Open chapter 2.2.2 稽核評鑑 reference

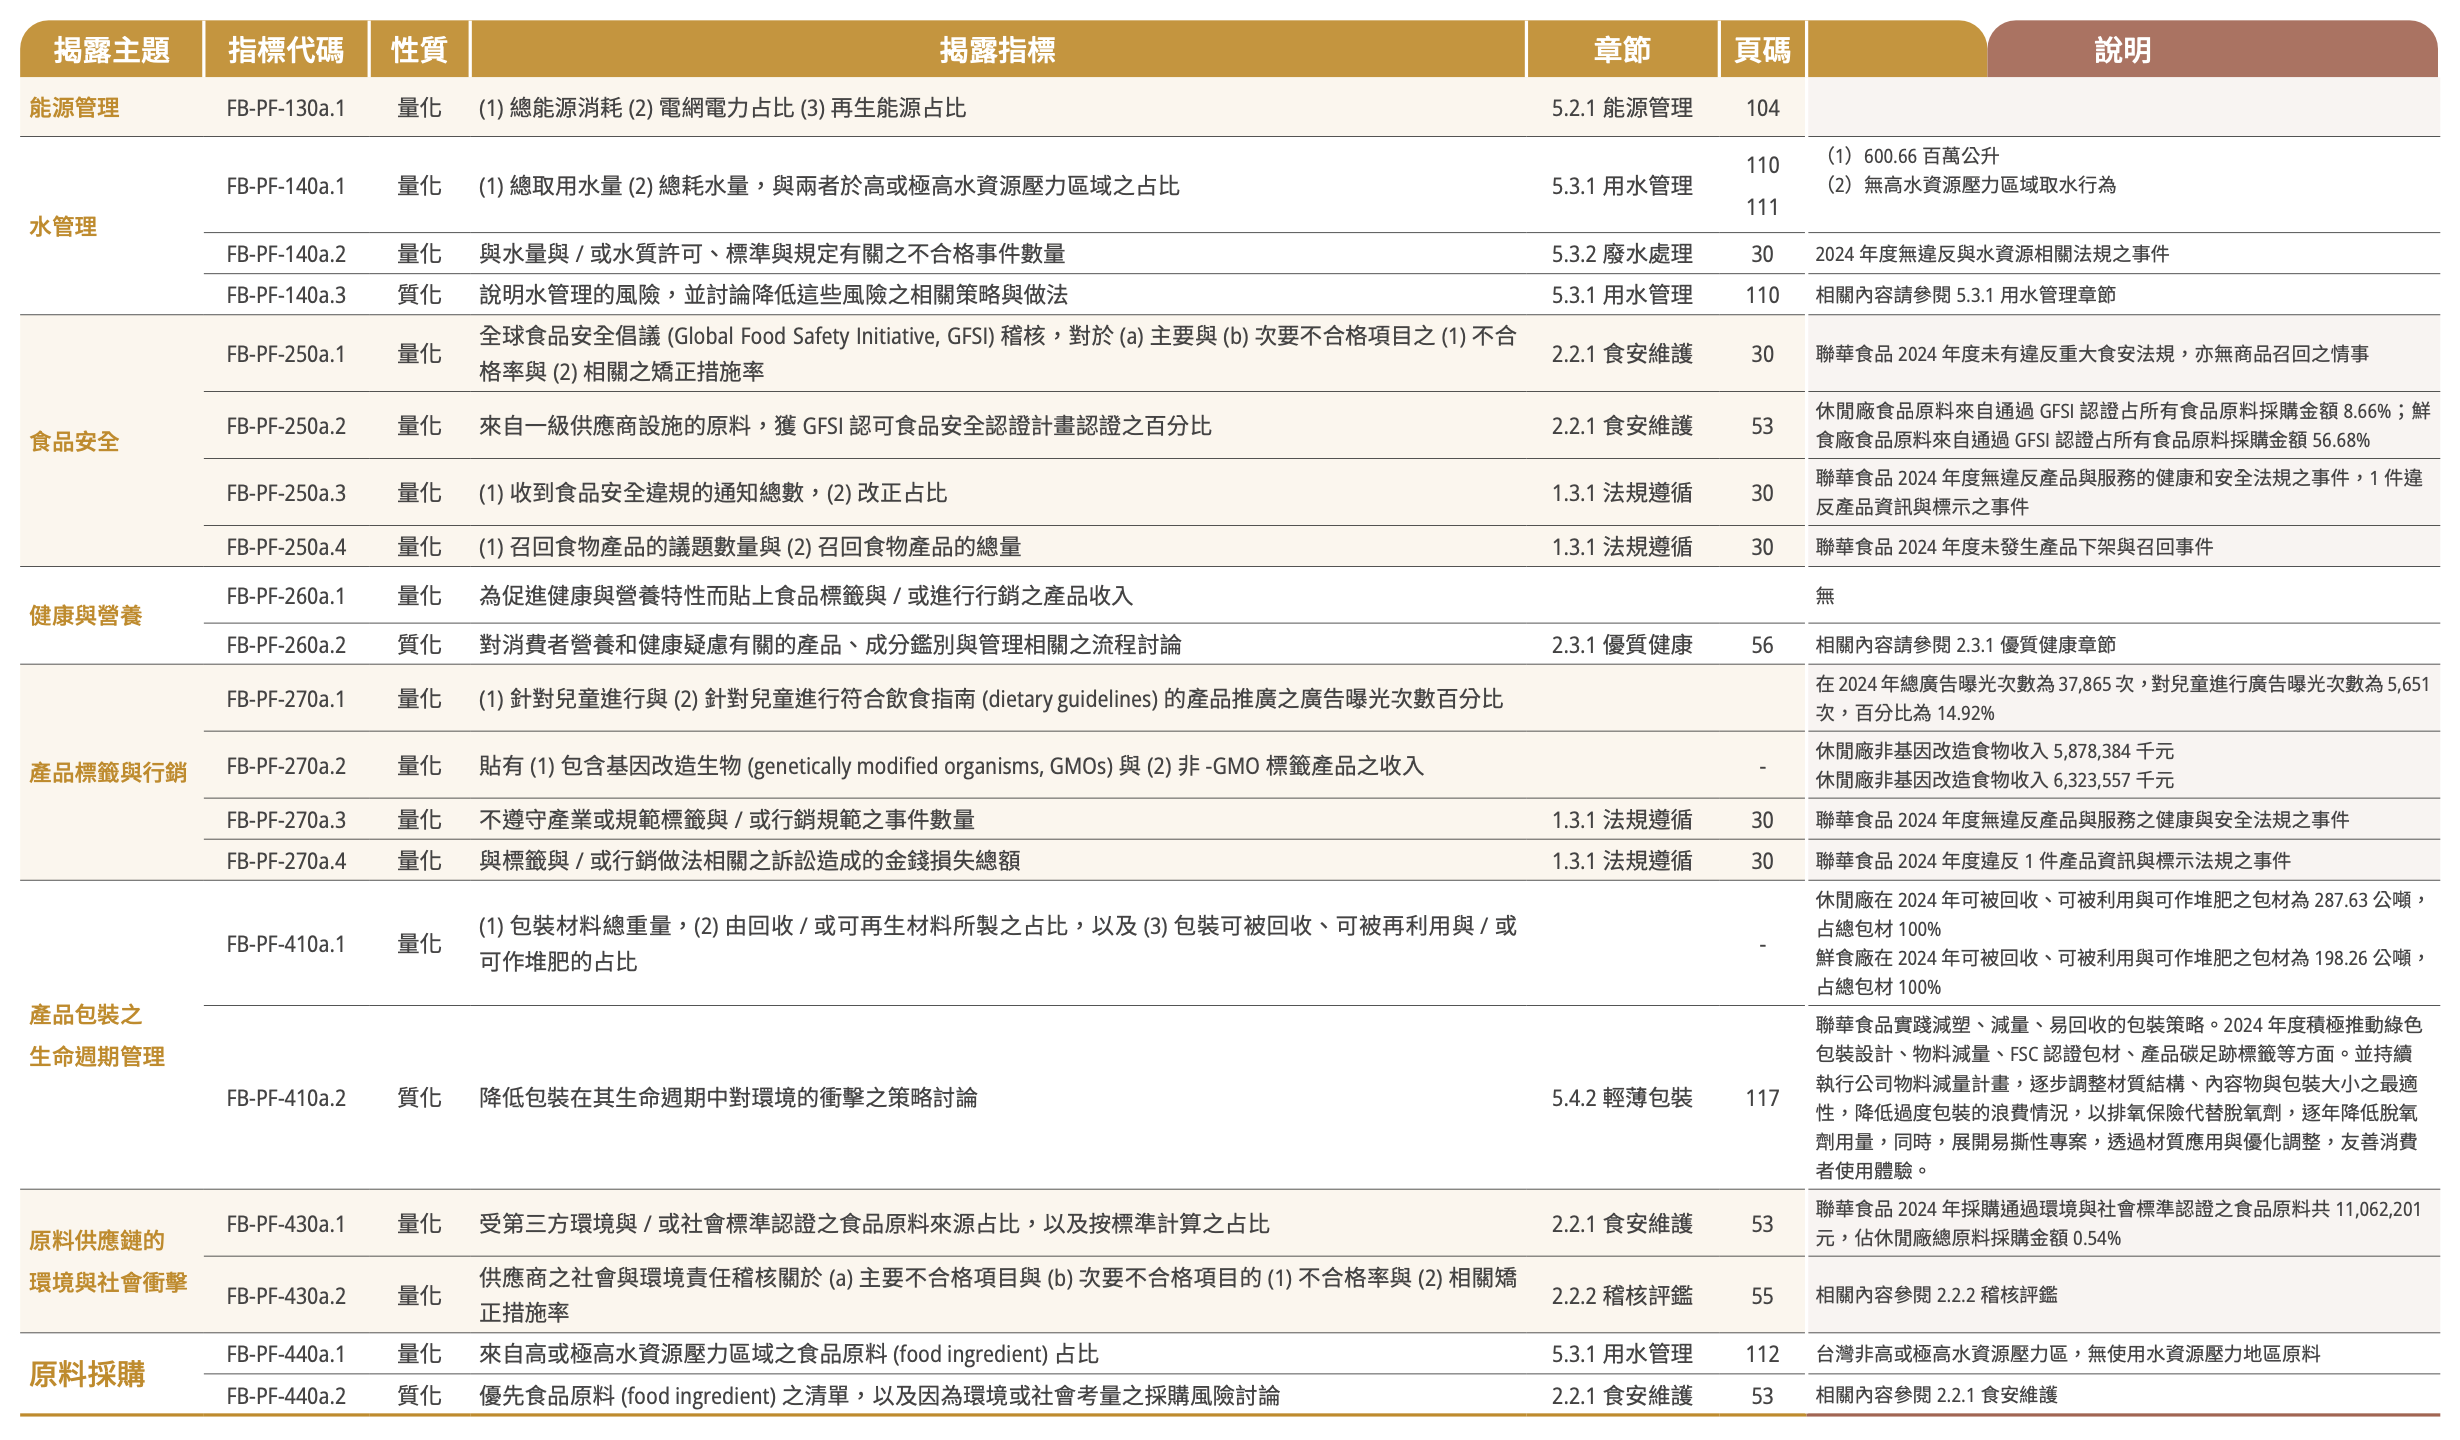pos(1621,1296)
